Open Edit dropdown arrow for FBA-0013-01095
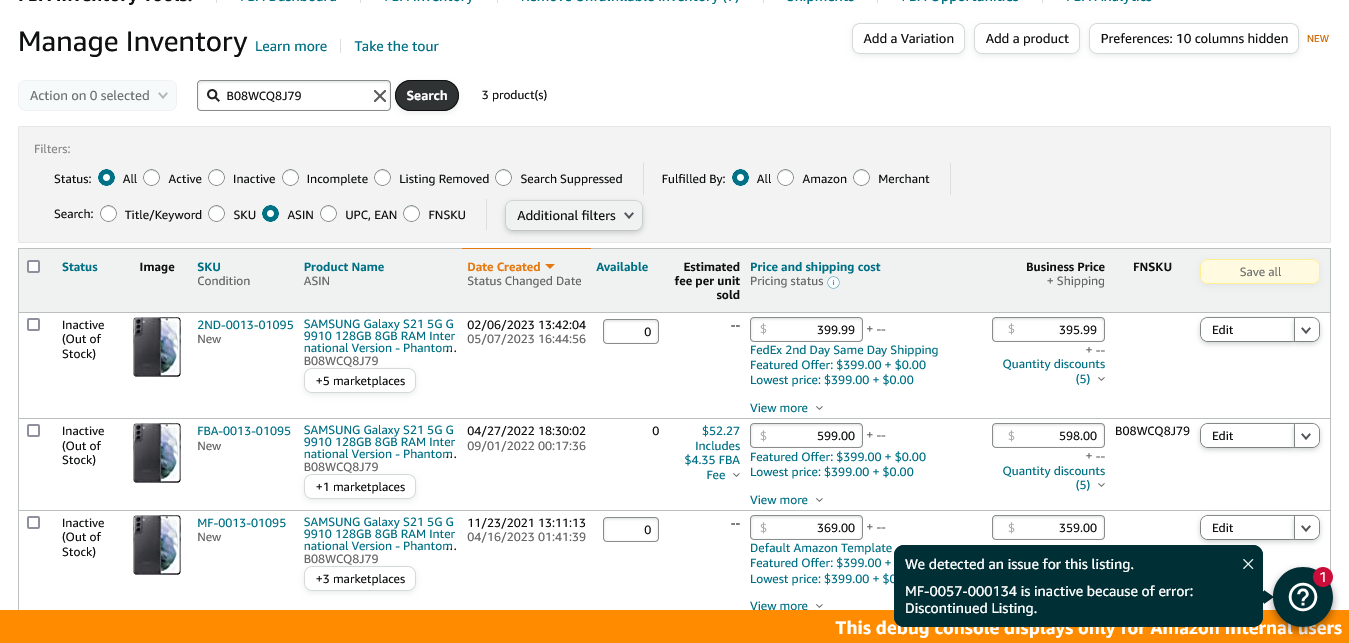Image resolution: width=1349 pixels, height=643 pixels. point(1307,436)
